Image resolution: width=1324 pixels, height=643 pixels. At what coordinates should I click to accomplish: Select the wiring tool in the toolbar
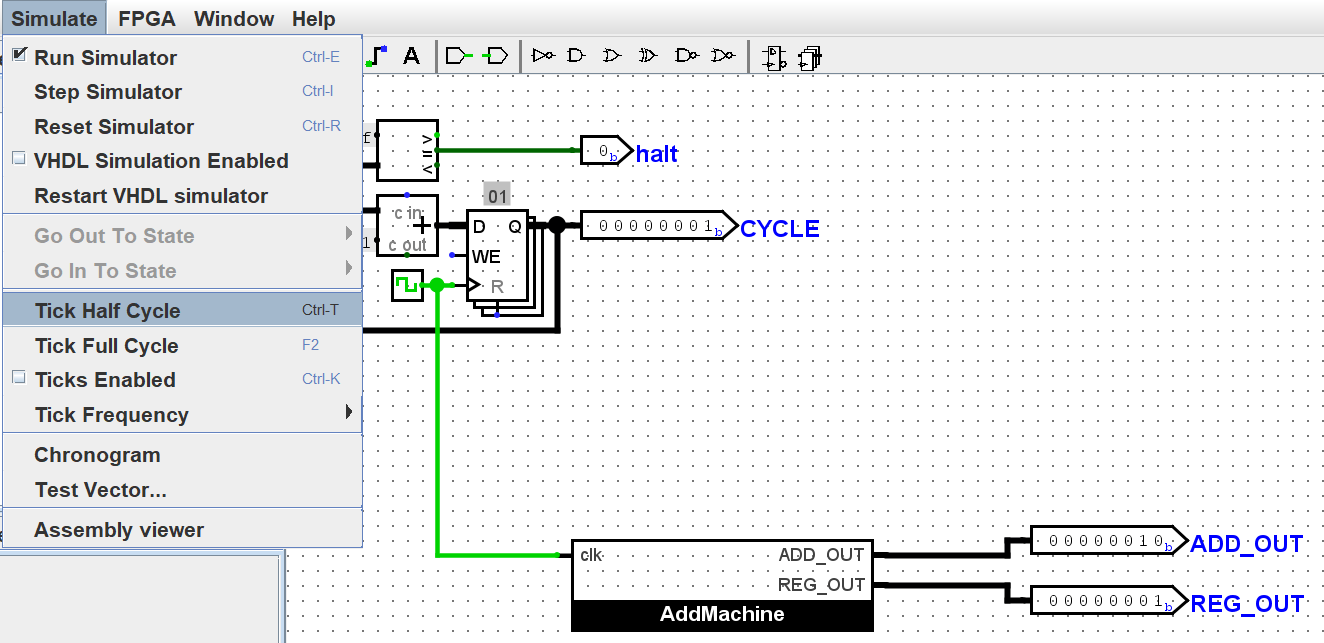point(377,56)
